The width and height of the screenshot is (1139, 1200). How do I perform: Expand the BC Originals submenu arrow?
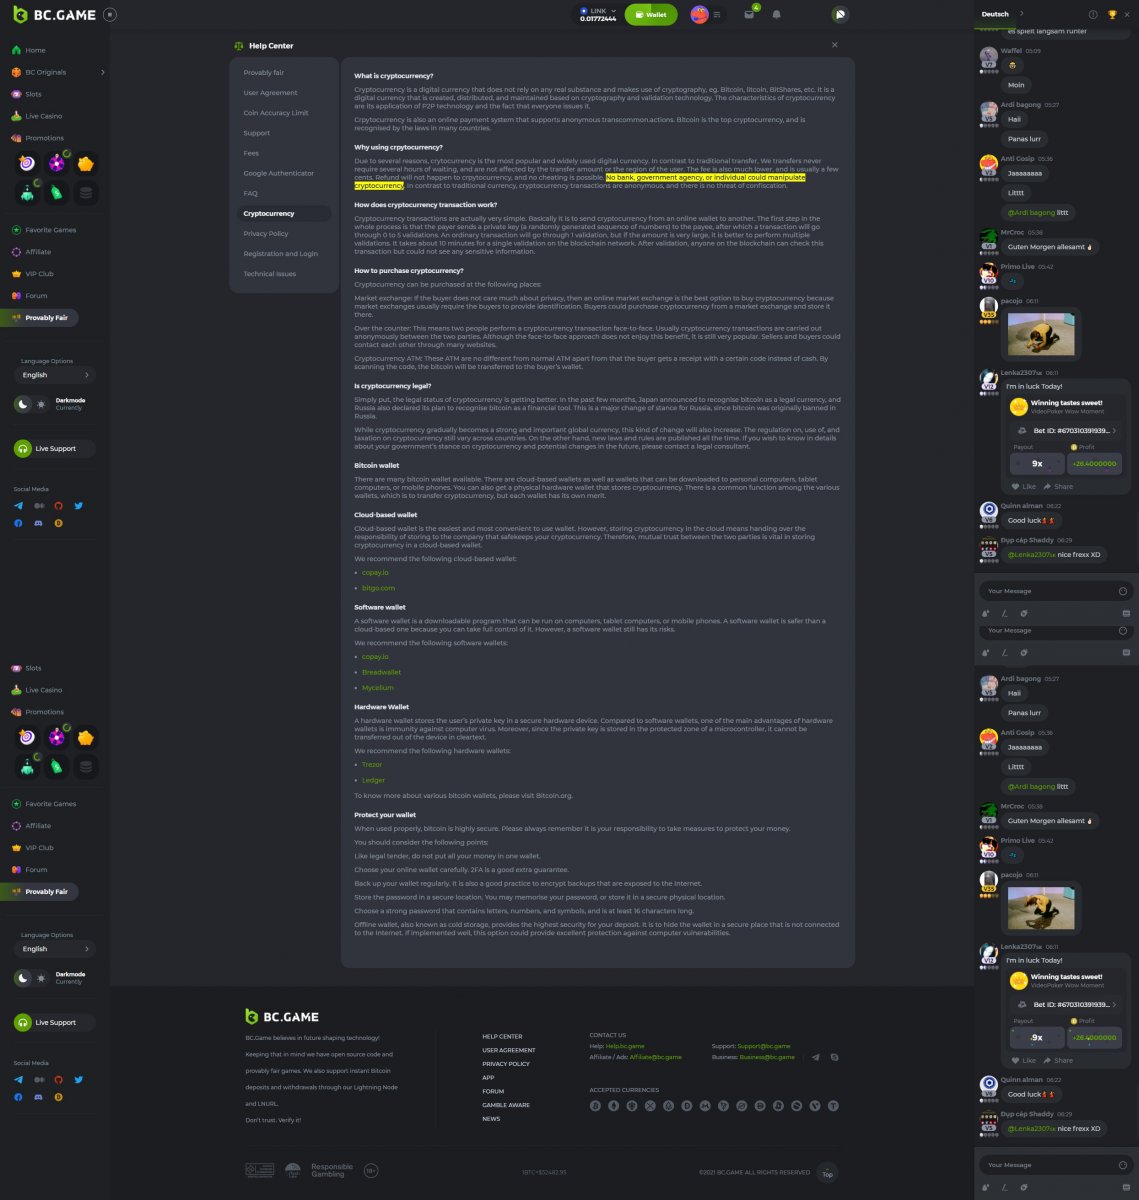[102, 72]
